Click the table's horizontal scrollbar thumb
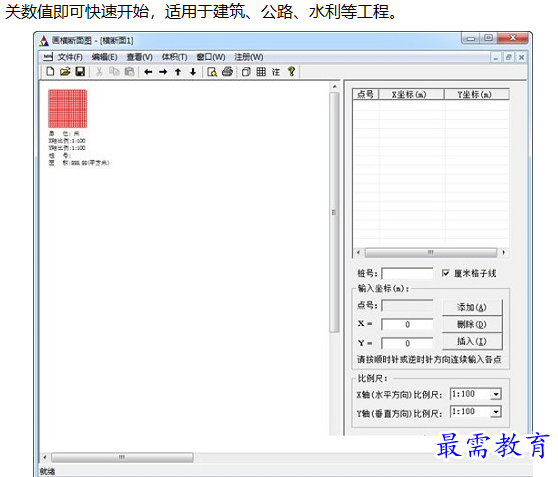Screen dimensions: 558x477 click(431, 252)
